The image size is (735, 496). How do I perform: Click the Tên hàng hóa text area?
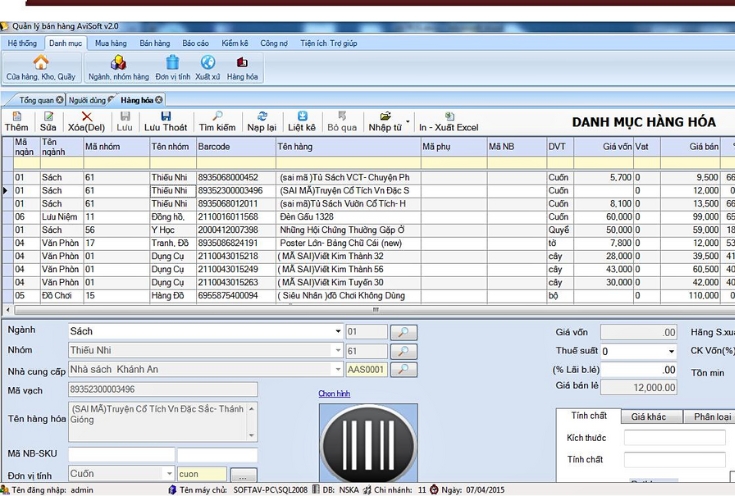click(x=163, y=421)
